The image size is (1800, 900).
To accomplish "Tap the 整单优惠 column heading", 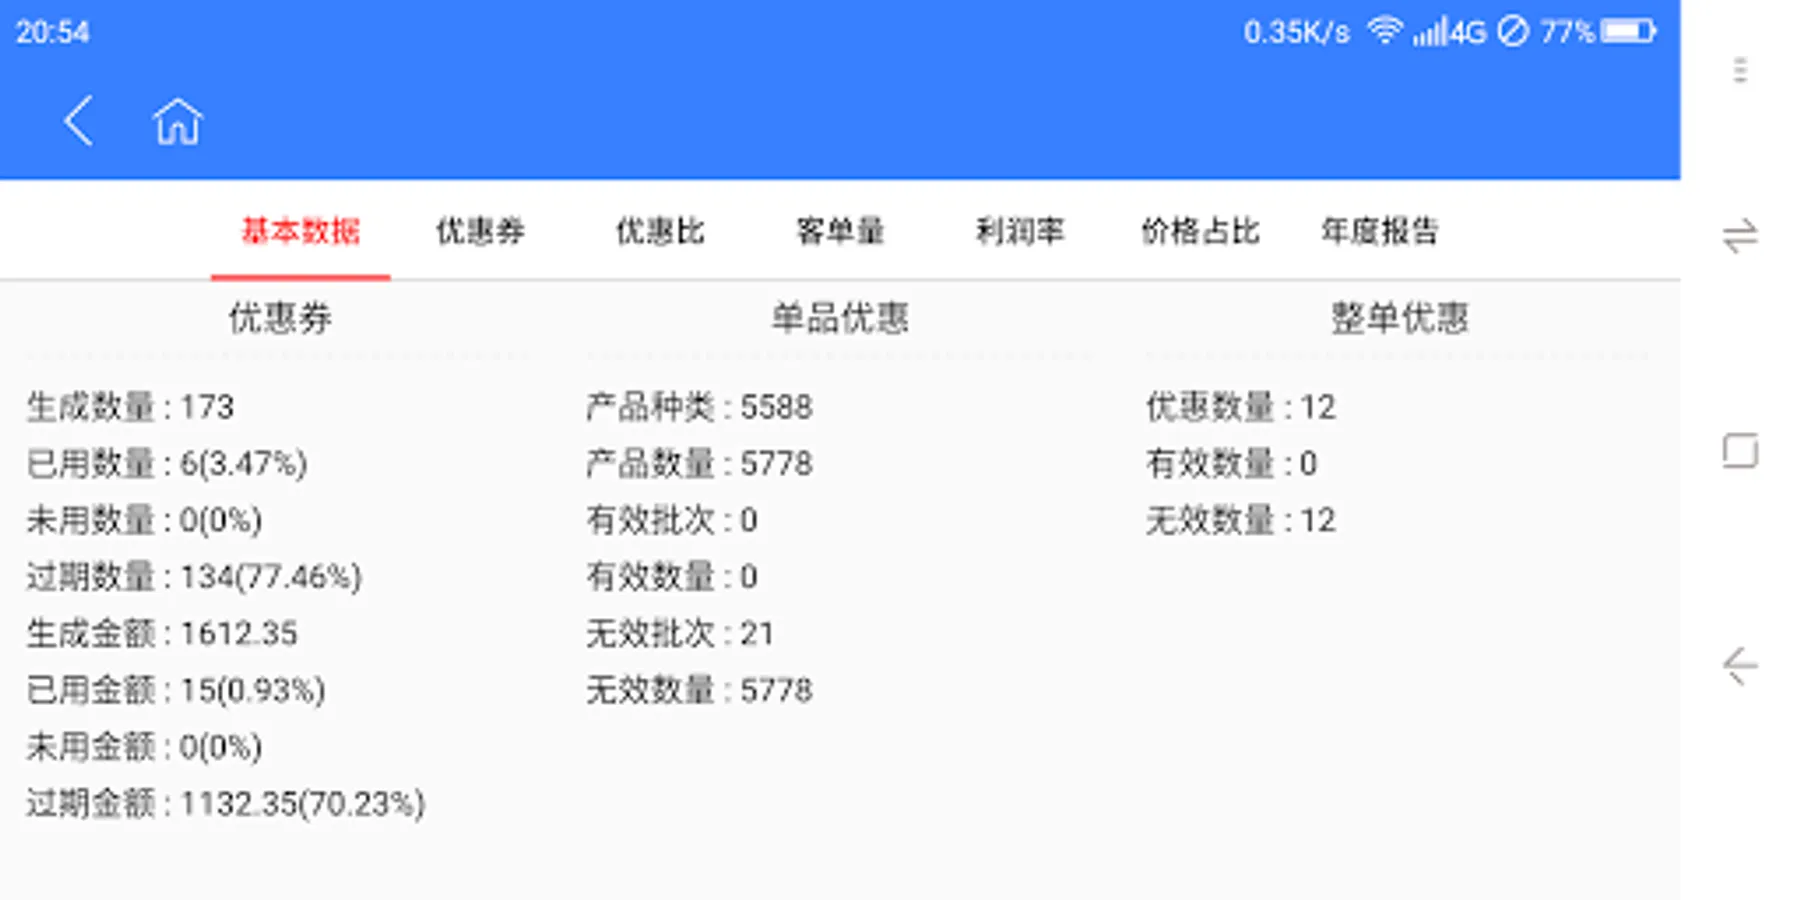I will tap(1400, 318).
